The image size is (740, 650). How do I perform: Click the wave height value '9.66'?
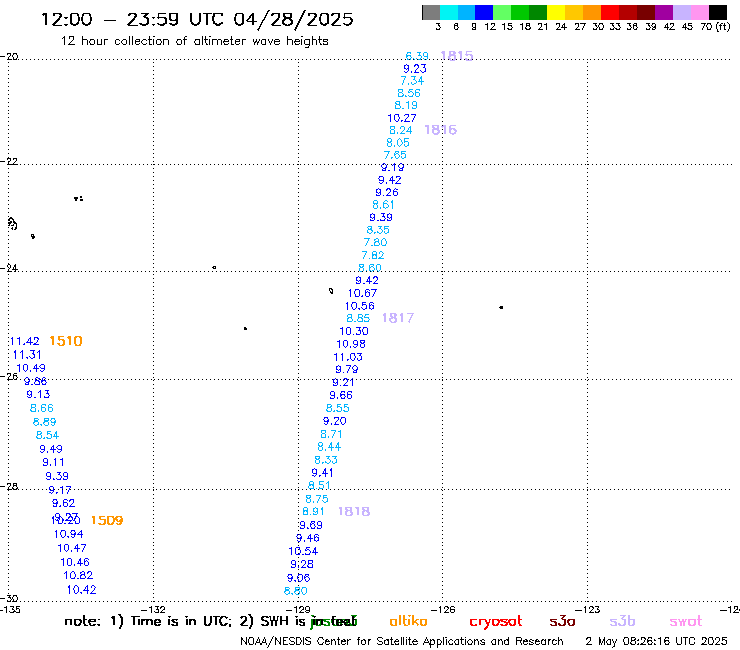click(341, 395)
